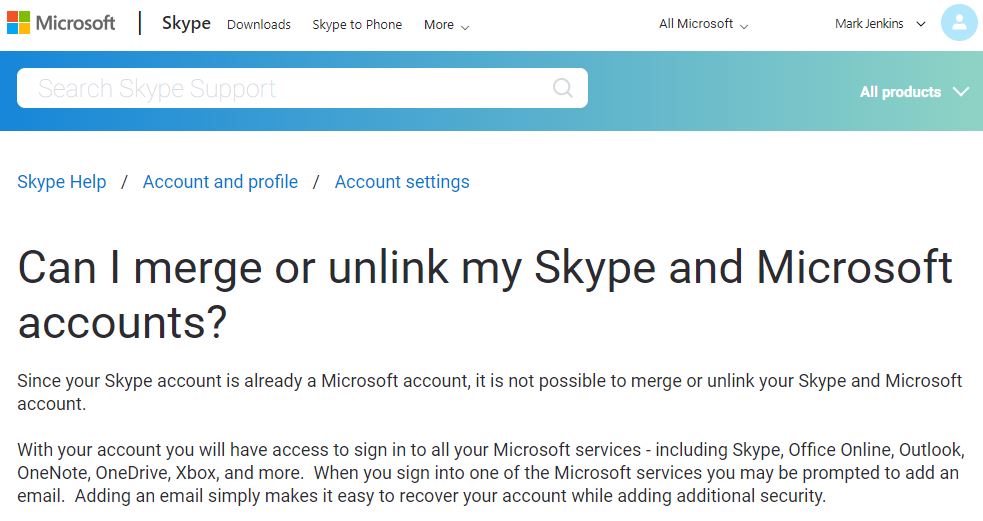Open the Skype home link
Image resolution: width=983 pixels, height=521 pixels.
(x=186, y=23)
